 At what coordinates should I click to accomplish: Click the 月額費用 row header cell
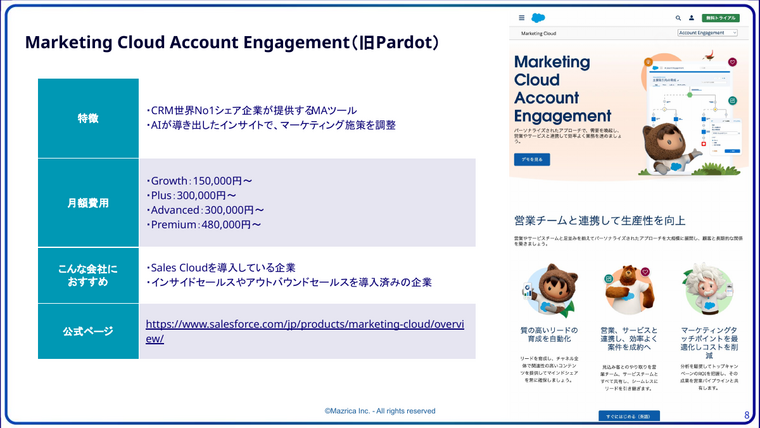pos(88,203)
